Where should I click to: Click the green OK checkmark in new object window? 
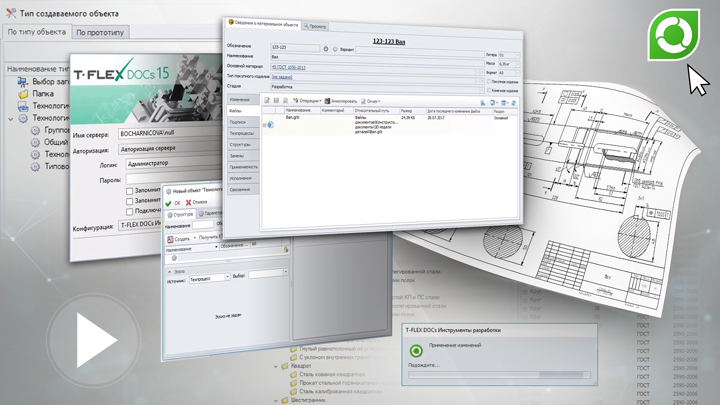[x=169, y=203]
